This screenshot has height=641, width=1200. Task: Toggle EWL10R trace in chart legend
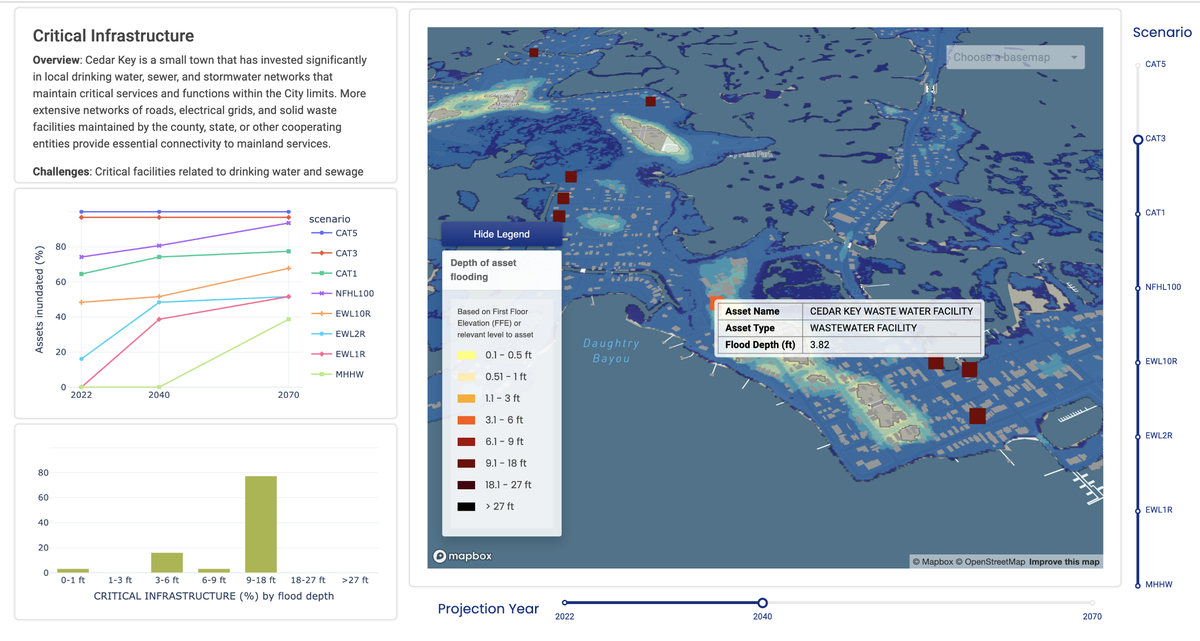coord(339,314)
